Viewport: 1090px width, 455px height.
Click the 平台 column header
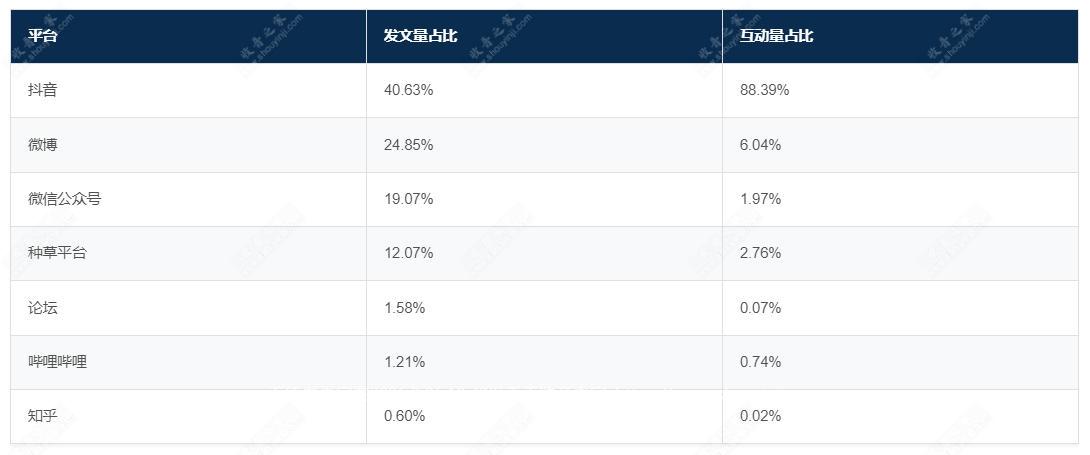tap(43, 36)
